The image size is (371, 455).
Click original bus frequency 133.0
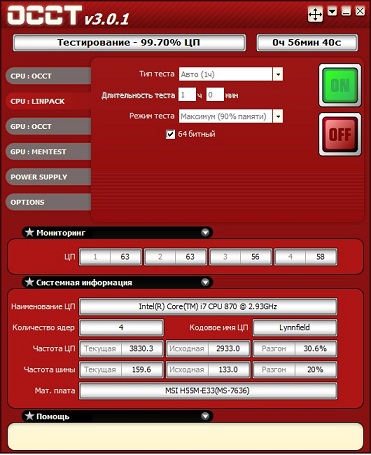[x=228, y=370]
